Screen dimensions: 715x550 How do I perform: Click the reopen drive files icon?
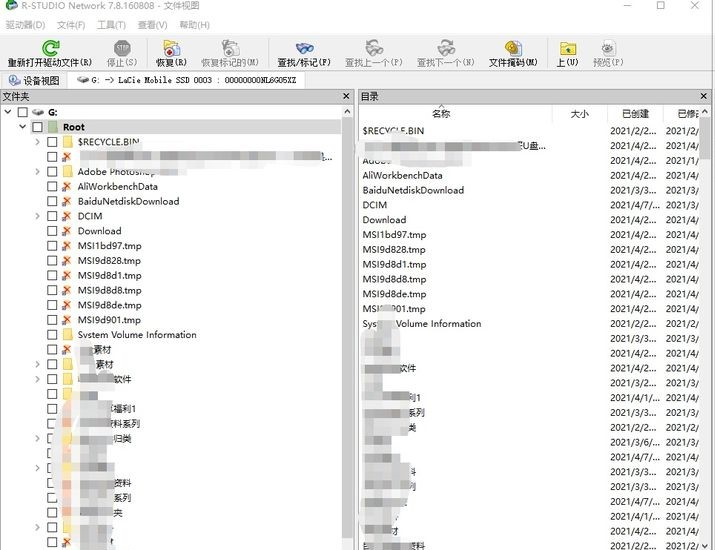coord(51,48)
